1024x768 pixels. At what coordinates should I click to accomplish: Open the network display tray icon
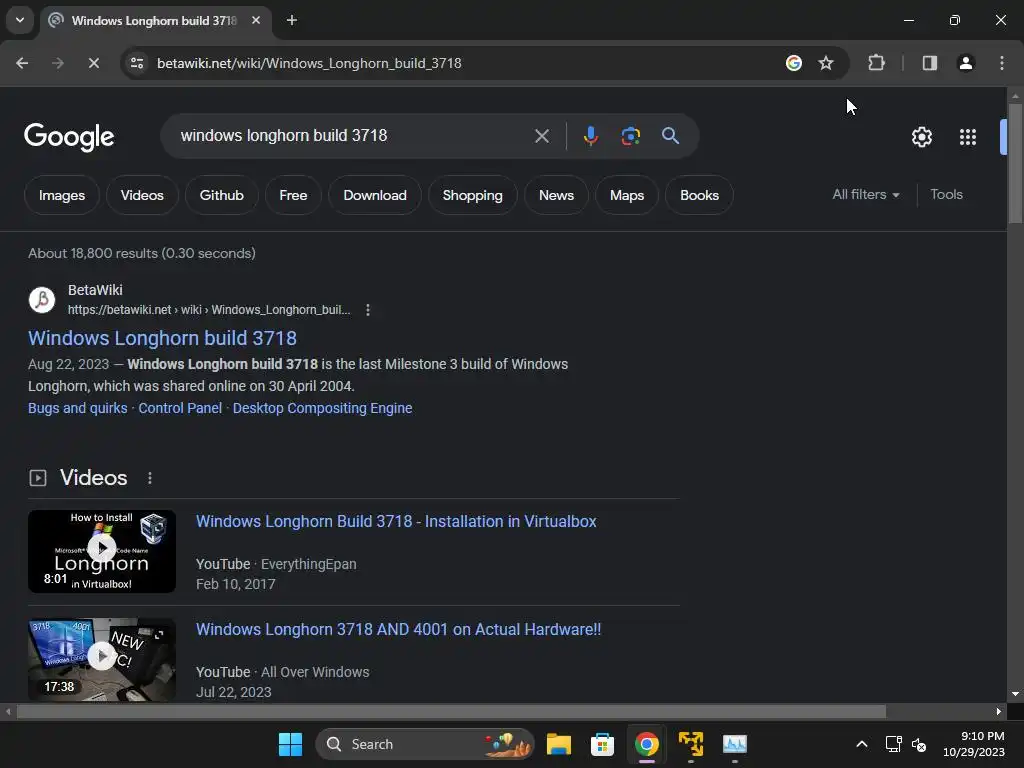coord(893,744)
